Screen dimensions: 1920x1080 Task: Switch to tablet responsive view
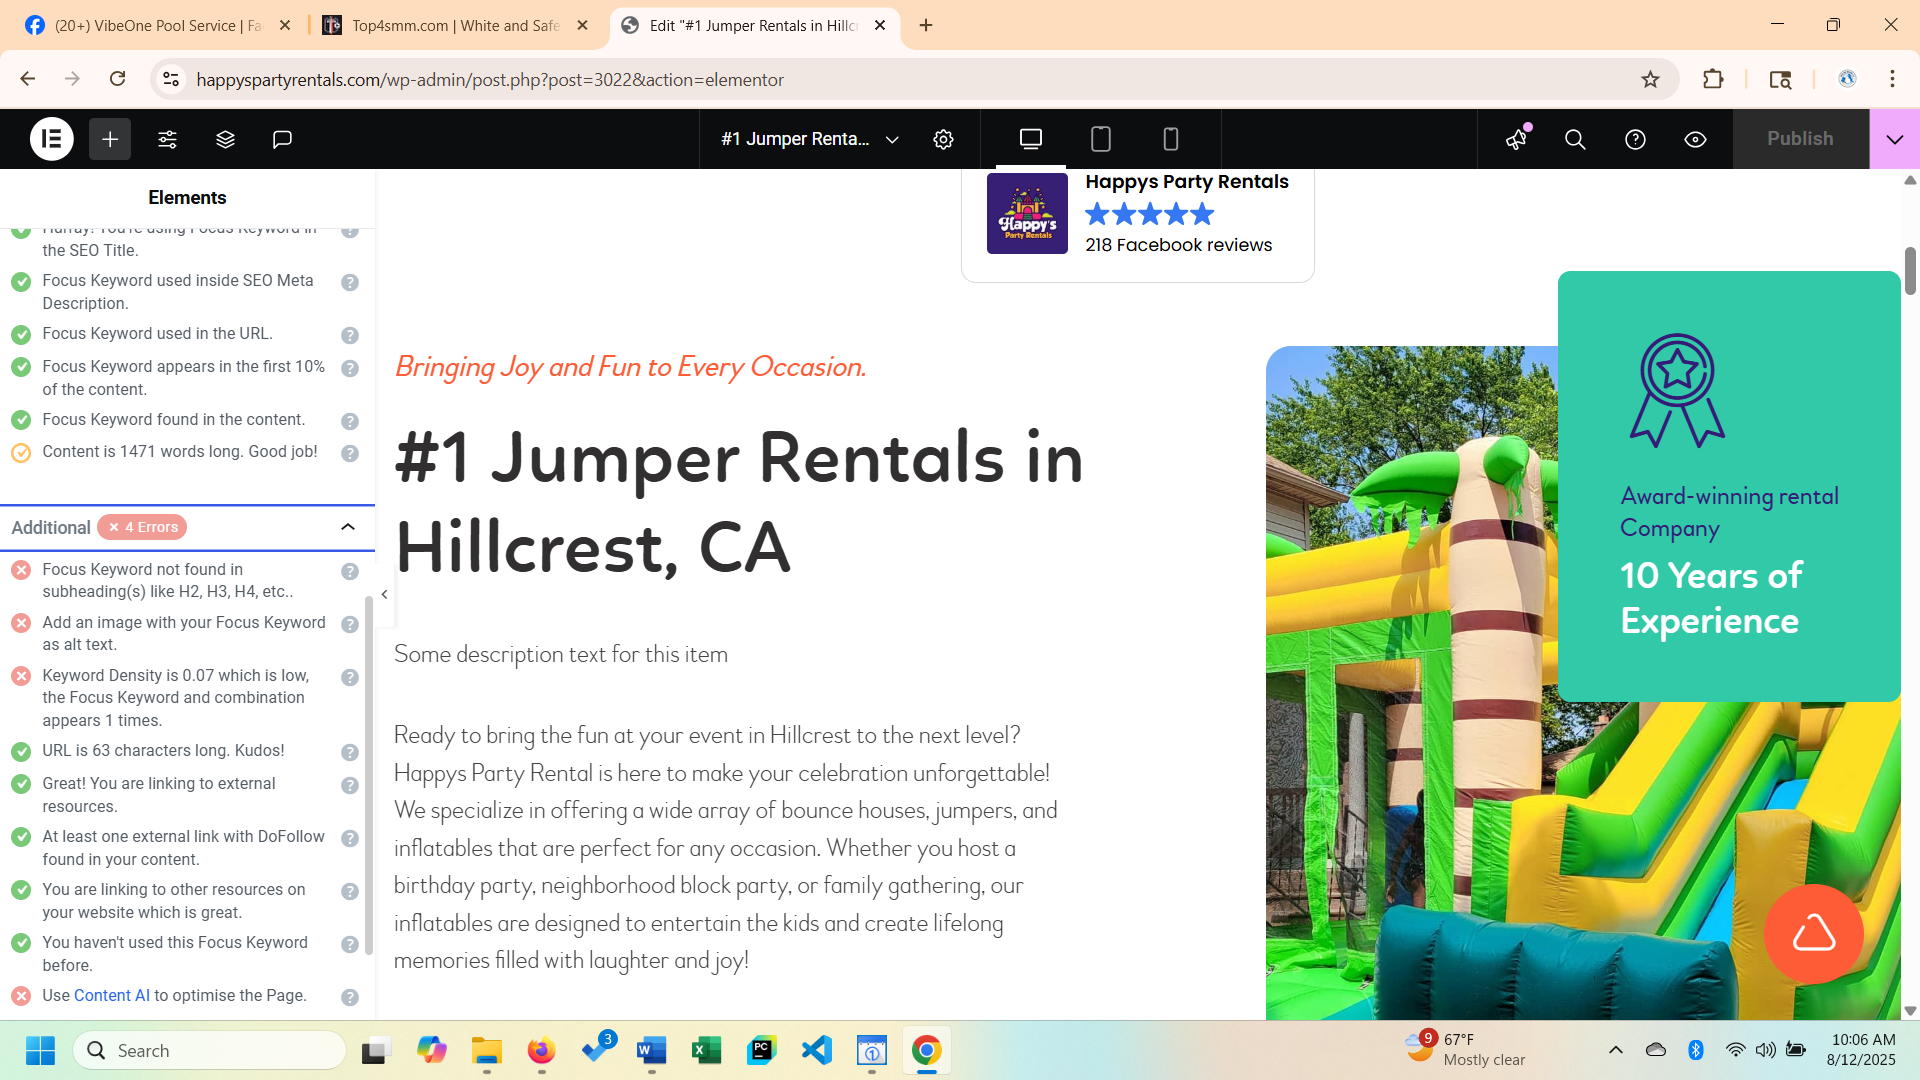tap(1101, 139)
